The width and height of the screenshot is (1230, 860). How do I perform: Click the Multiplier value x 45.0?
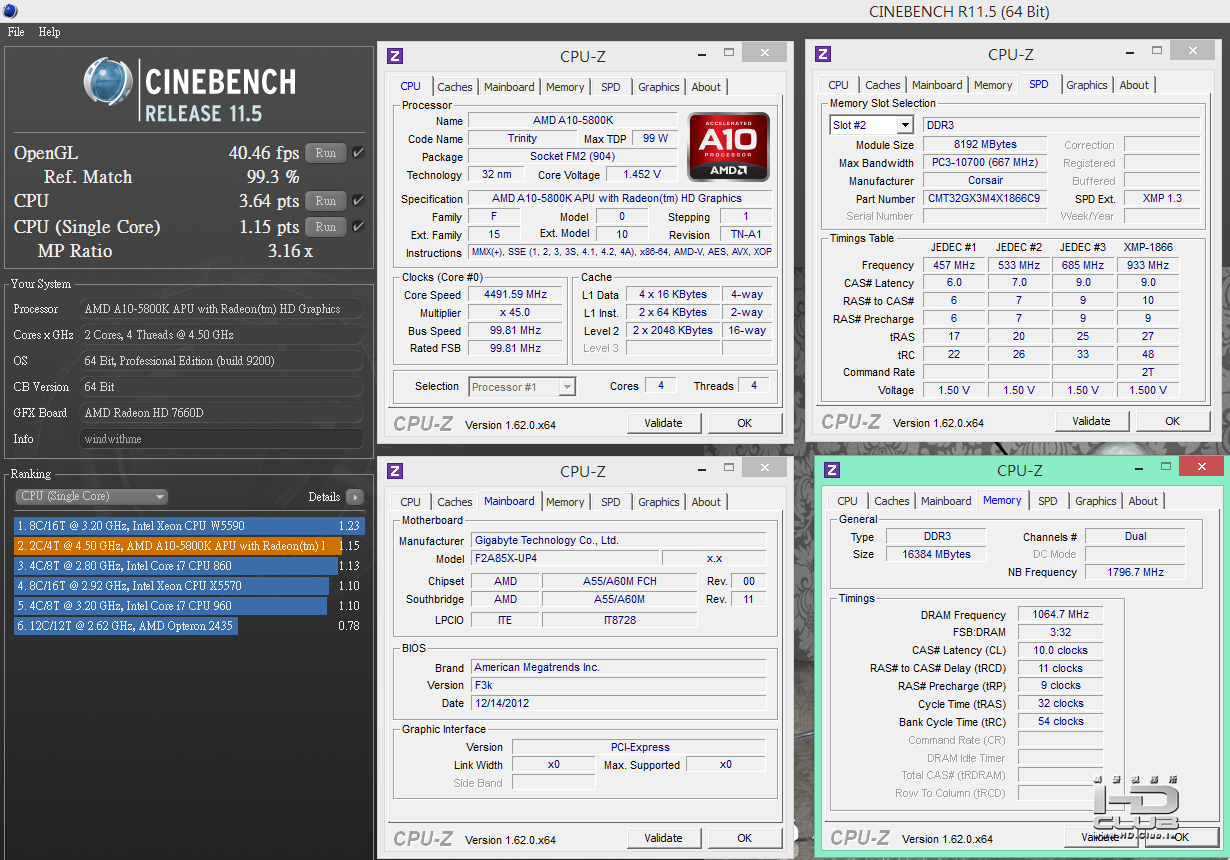pos(517,313)
